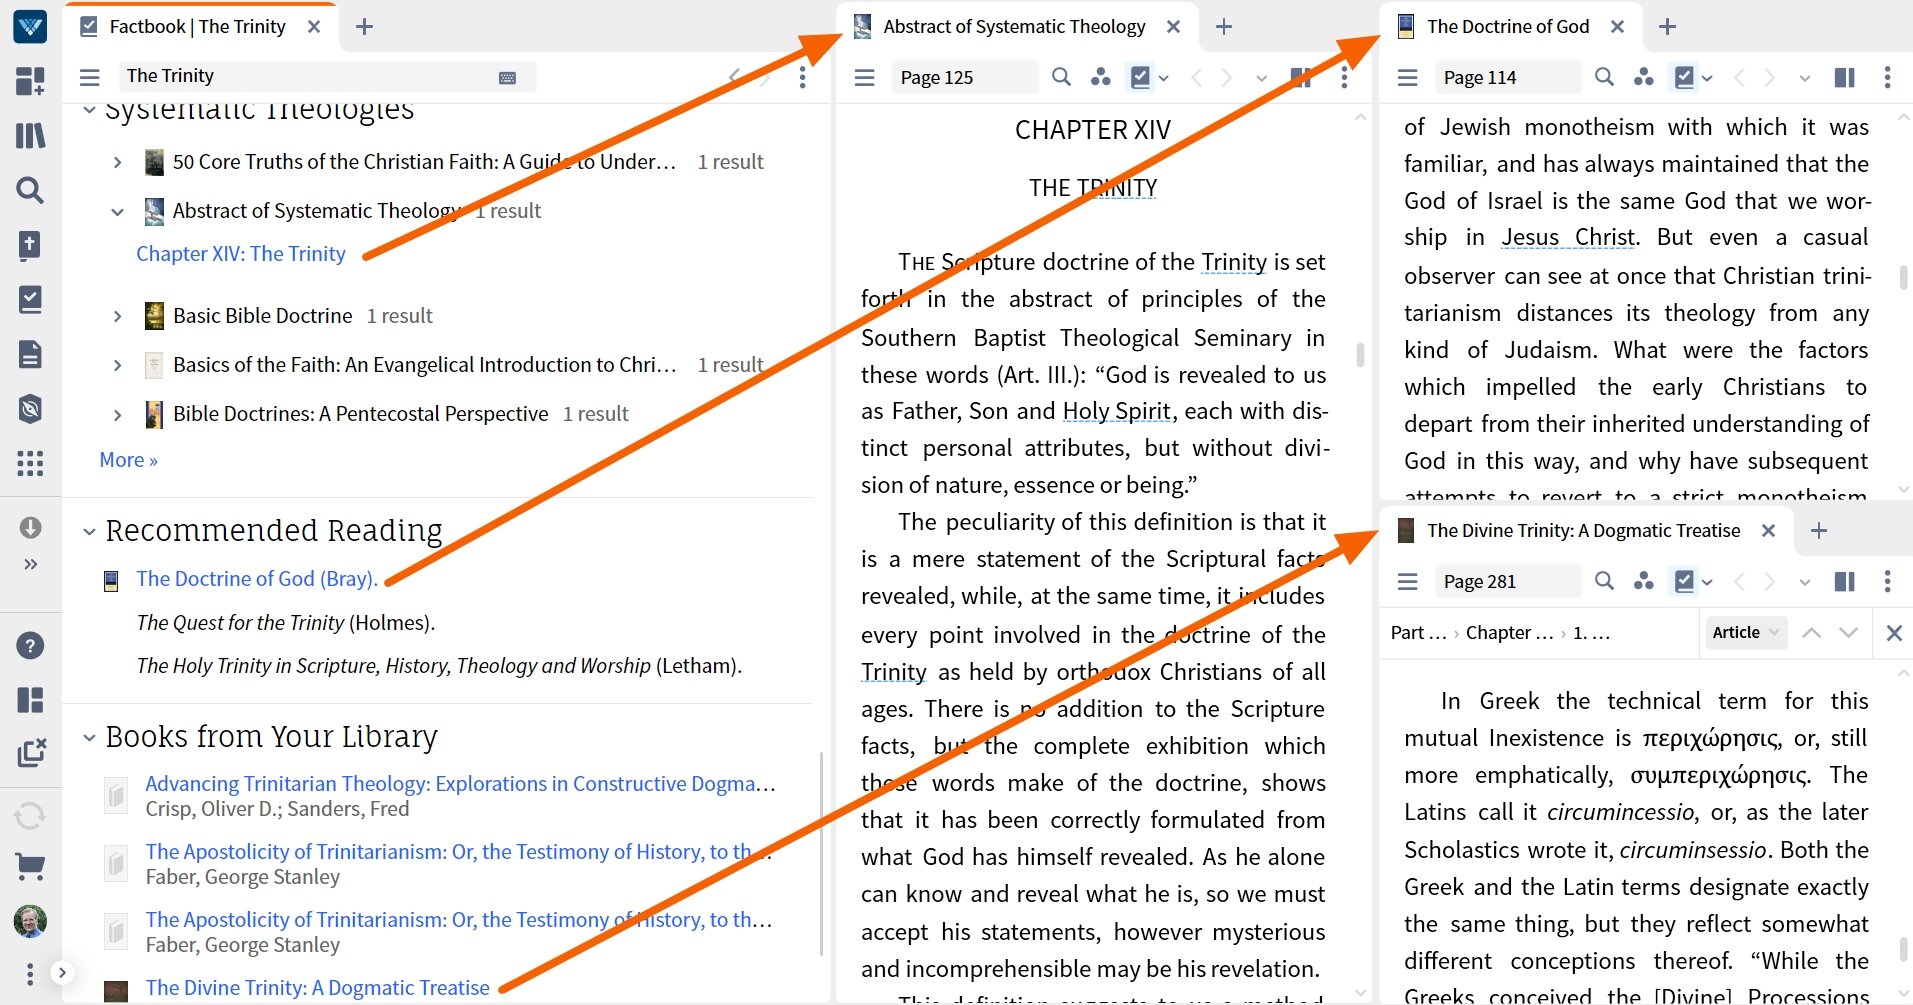The height and width of the screenshot is (1005, 1913).
Task: Open the Store shopping cart icon
Action: coord(30,866)
